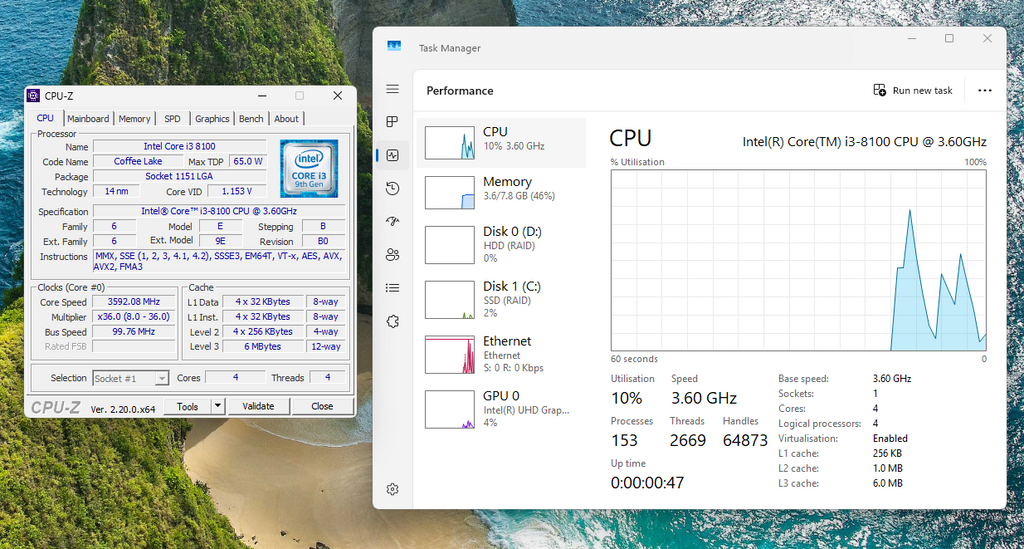This screenshot has width=1024, height=549.
Task: Switch to Bench tab in CPU-Z
Action: (x=251, y=119)
